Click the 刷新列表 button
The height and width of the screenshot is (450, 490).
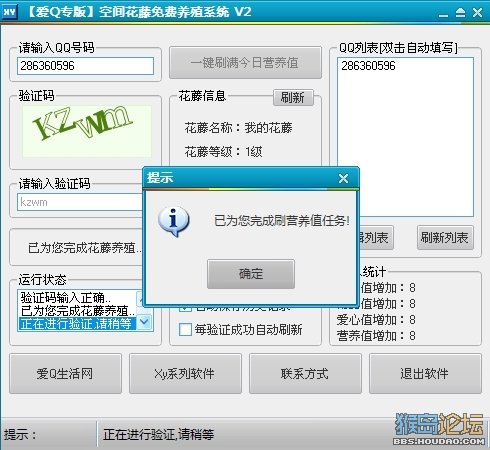point(445,238)
